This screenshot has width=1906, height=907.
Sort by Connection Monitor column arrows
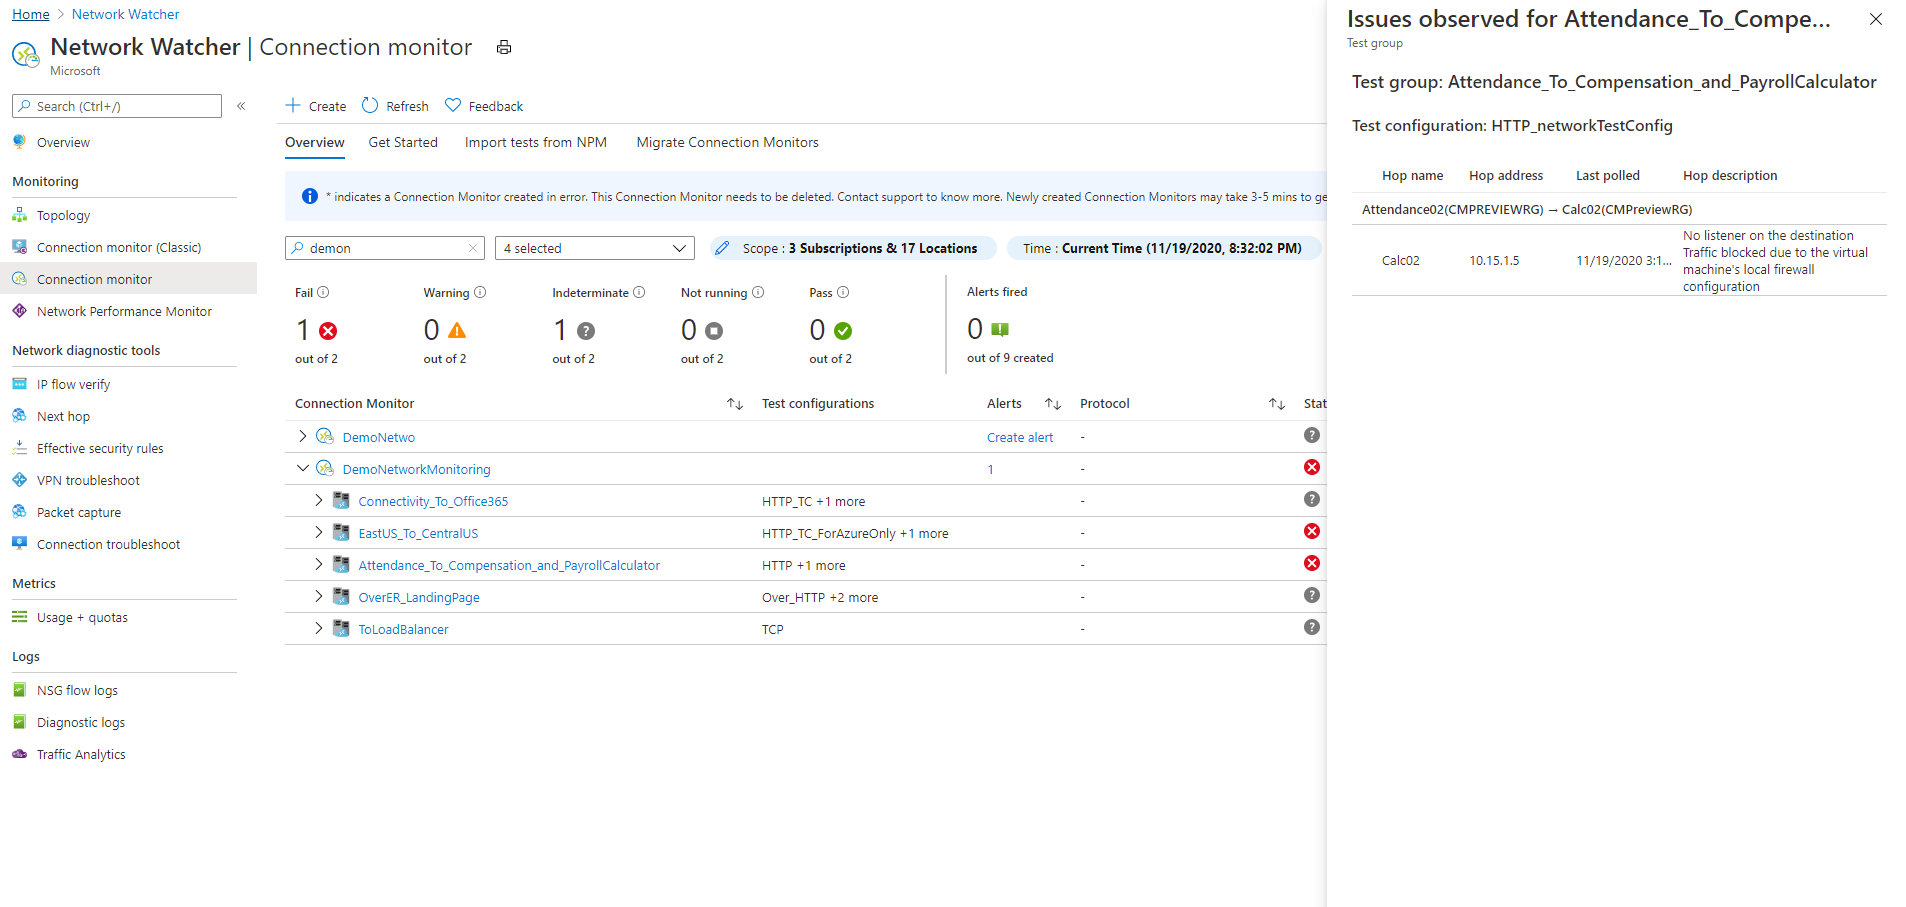coord(735,404)
